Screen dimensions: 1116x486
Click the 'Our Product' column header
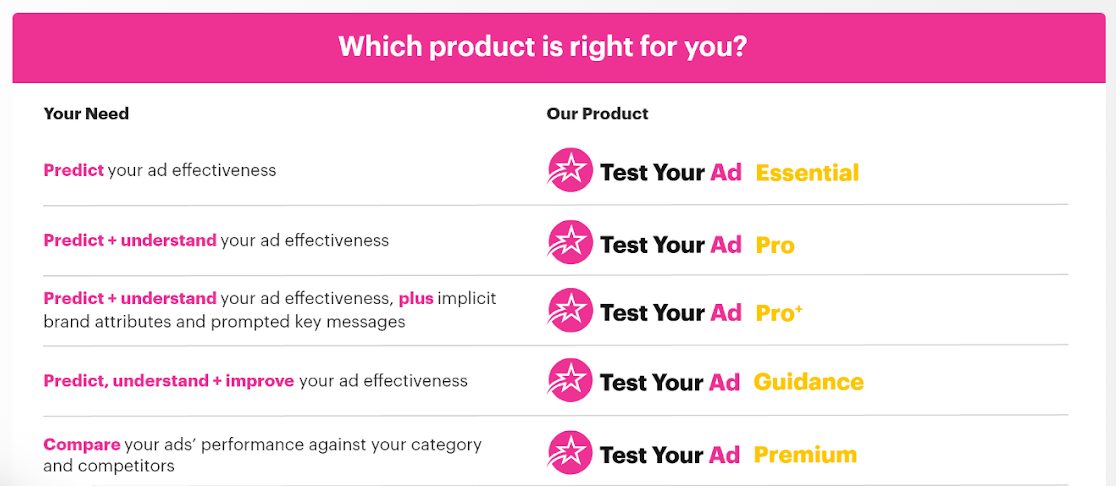tap(597, 113)
